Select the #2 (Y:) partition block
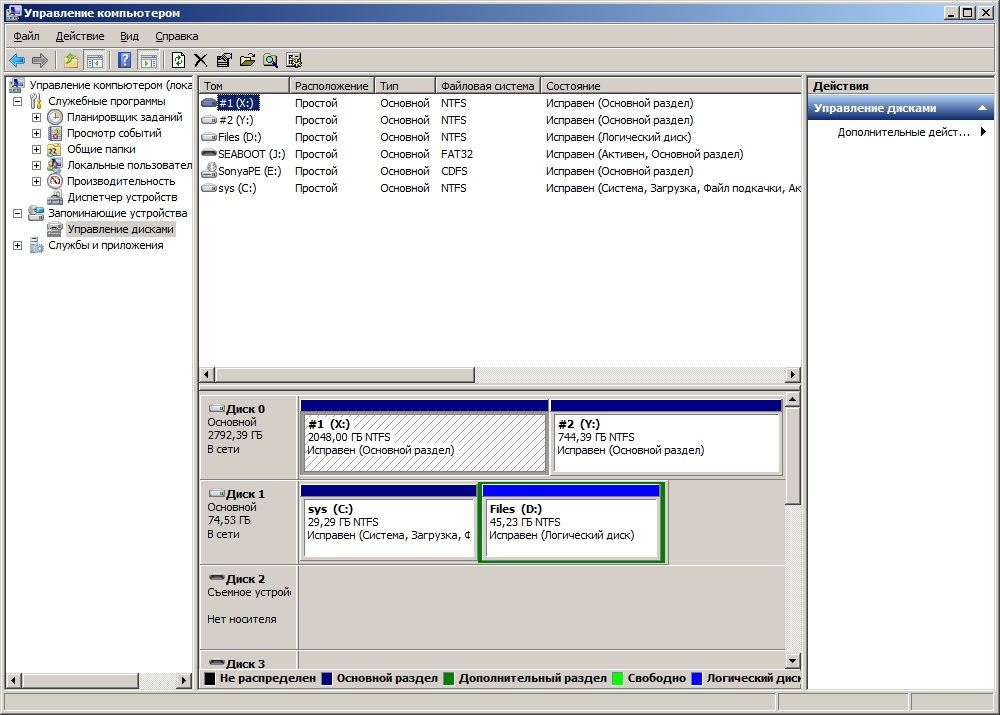This screenshot has width=1000, height=715. (666, 443)
